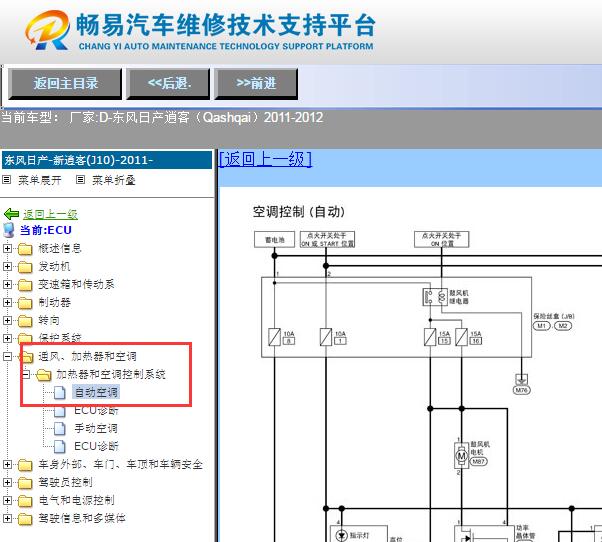The height and width of the screenshot is (542, 602).
Task: Open the [返回上一级] link above the diagram
Action: [x=265, y=159]
